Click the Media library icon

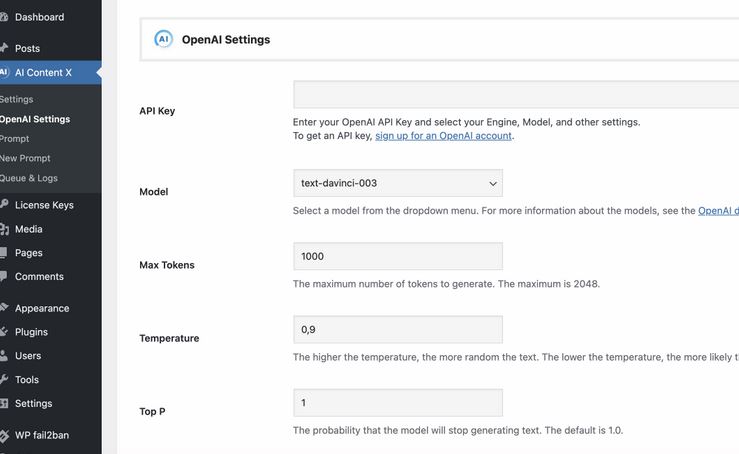click(4, 229)
